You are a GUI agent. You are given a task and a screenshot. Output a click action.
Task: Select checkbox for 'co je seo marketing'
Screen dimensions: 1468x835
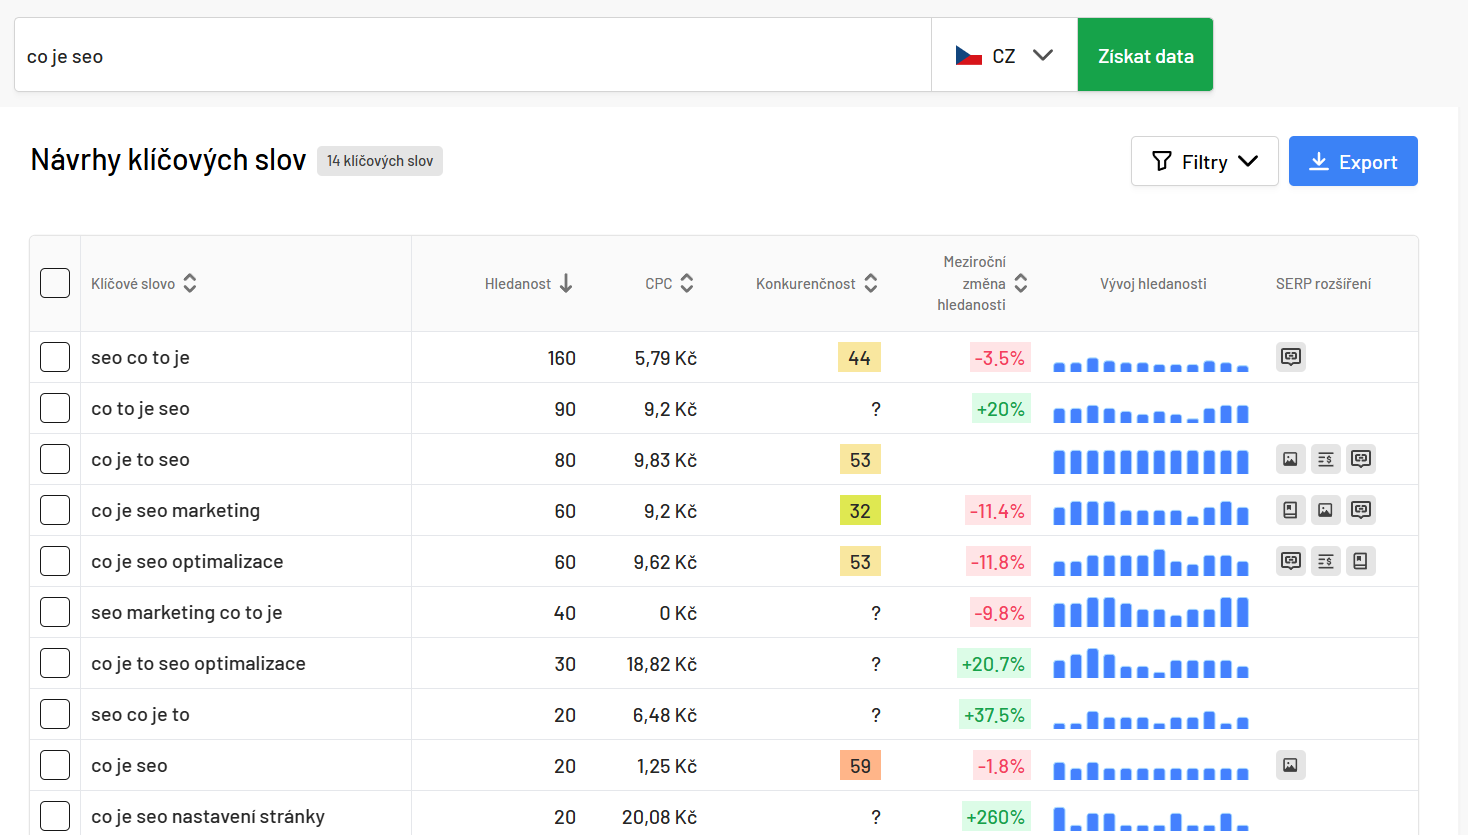[55, 510]
